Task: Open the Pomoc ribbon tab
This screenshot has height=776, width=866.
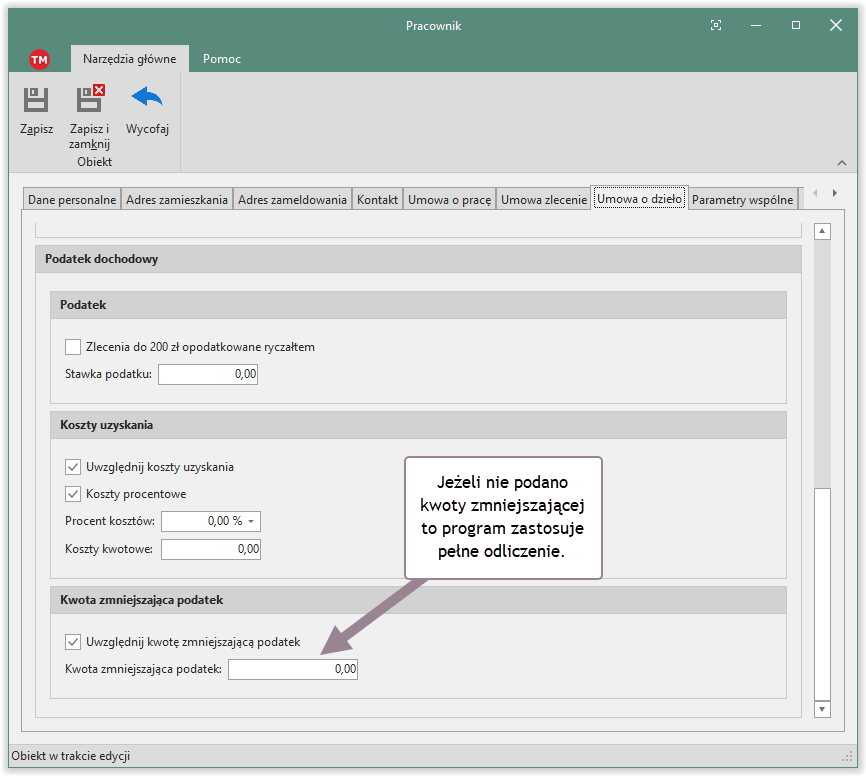Action: [x=221, y=59]
